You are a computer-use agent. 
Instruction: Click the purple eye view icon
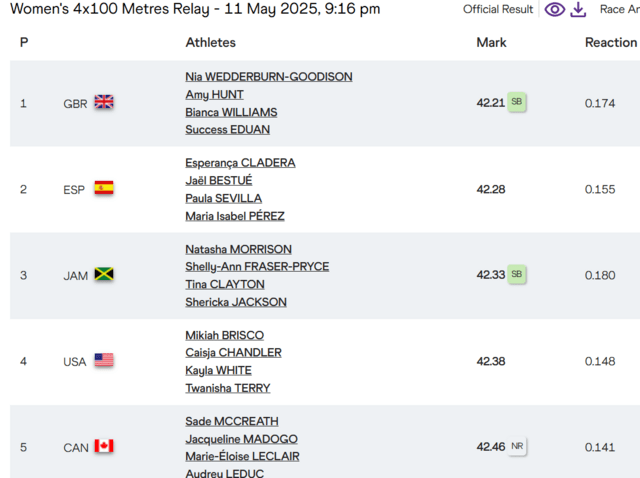pos(555,9)
